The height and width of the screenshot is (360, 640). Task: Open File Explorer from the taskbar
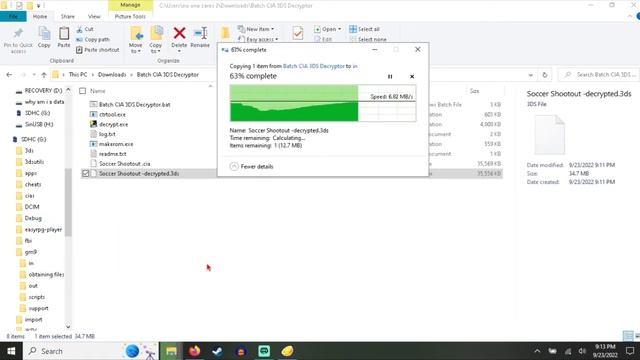click(171, 351)
